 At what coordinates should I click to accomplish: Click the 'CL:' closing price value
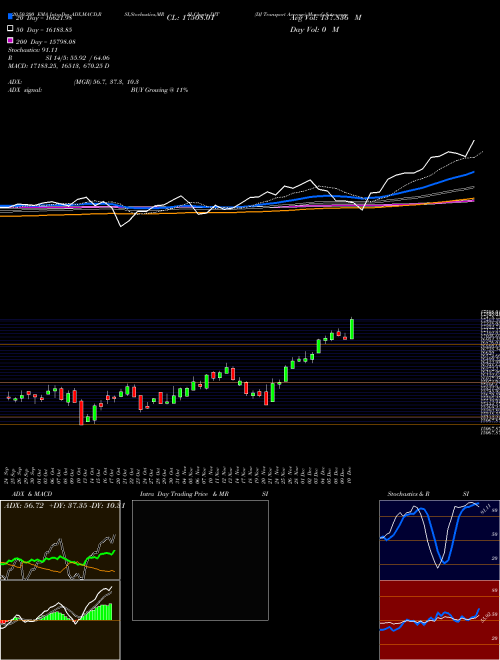(x=191, y=18)
